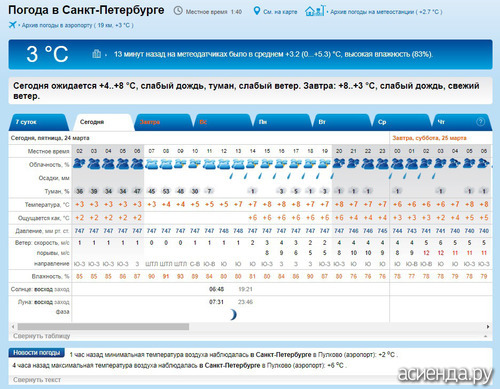Open the Чт forecast tab

point(462,122)
